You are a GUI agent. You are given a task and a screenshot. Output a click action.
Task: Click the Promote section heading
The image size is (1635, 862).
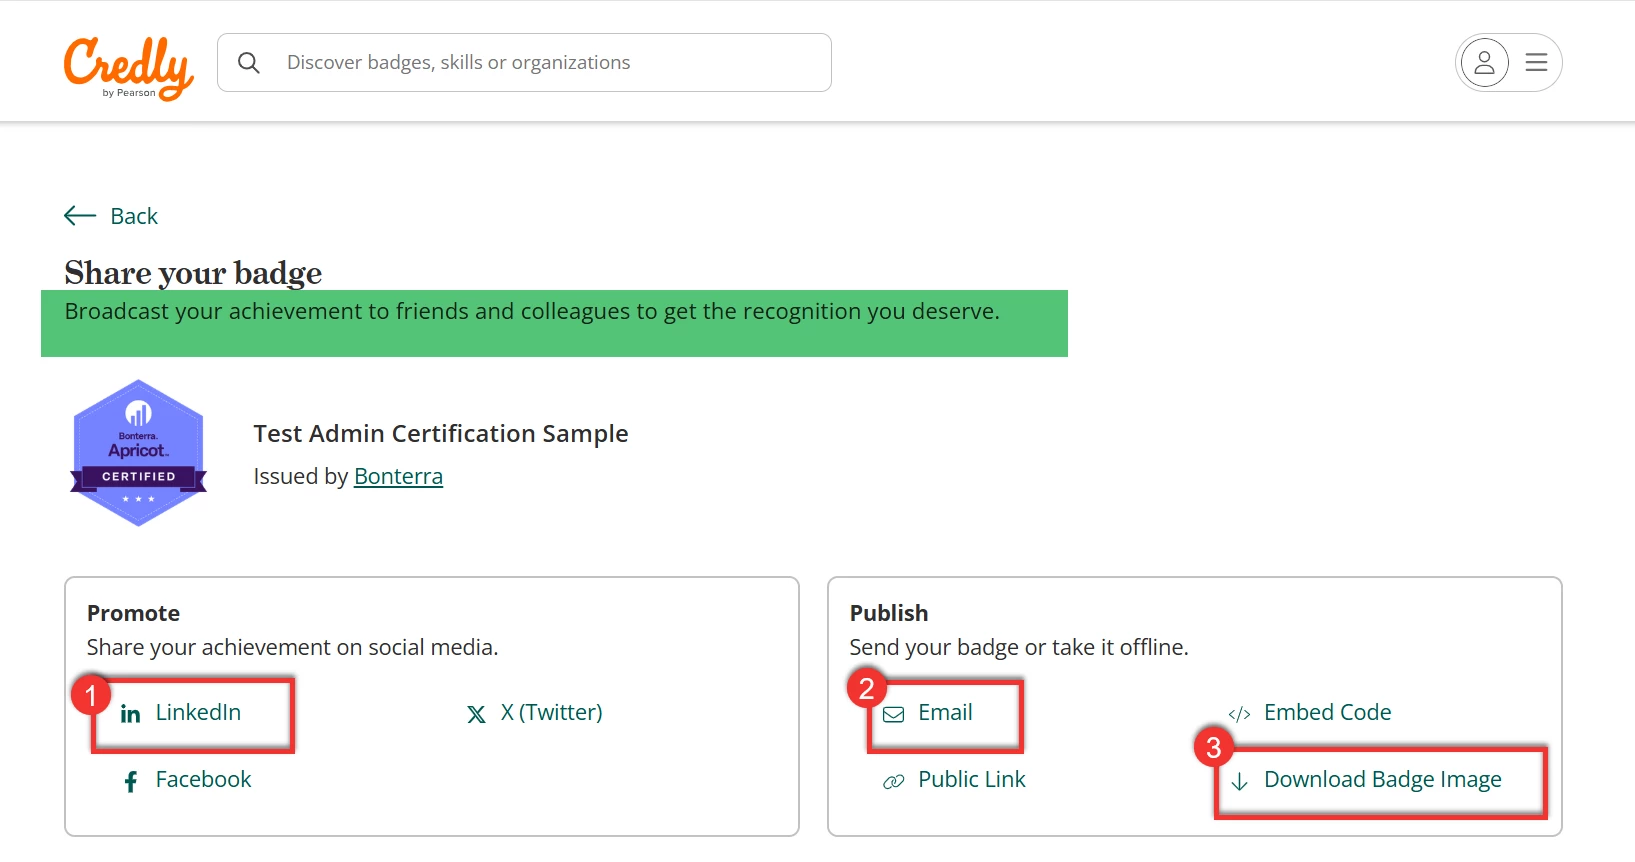pyautogui.click(x=133, y=613)
